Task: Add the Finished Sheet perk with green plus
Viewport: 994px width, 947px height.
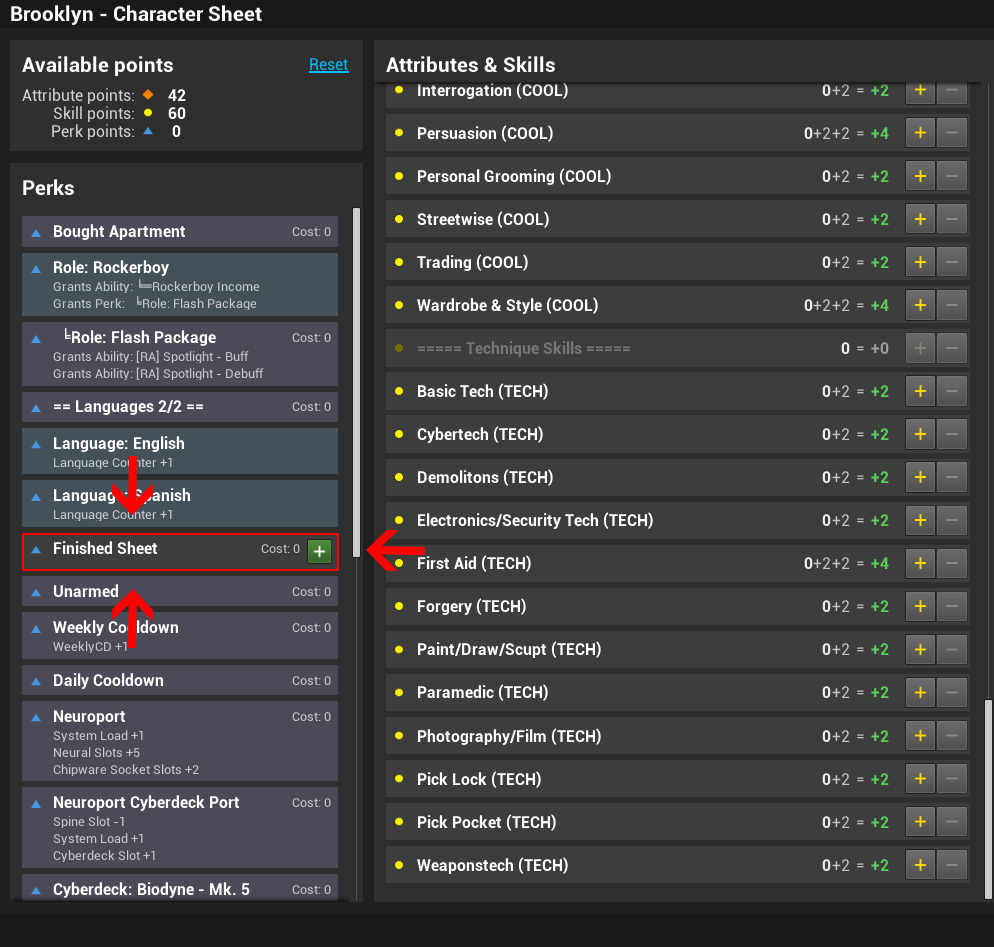Action: coord(319,551)
